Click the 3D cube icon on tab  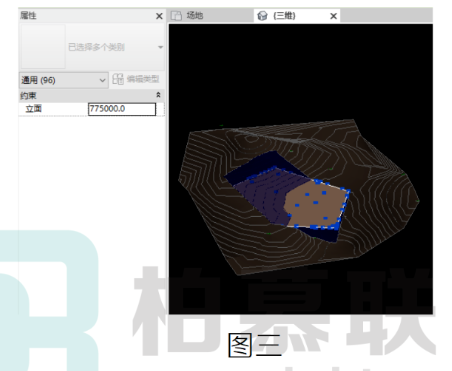coord(263,16)
